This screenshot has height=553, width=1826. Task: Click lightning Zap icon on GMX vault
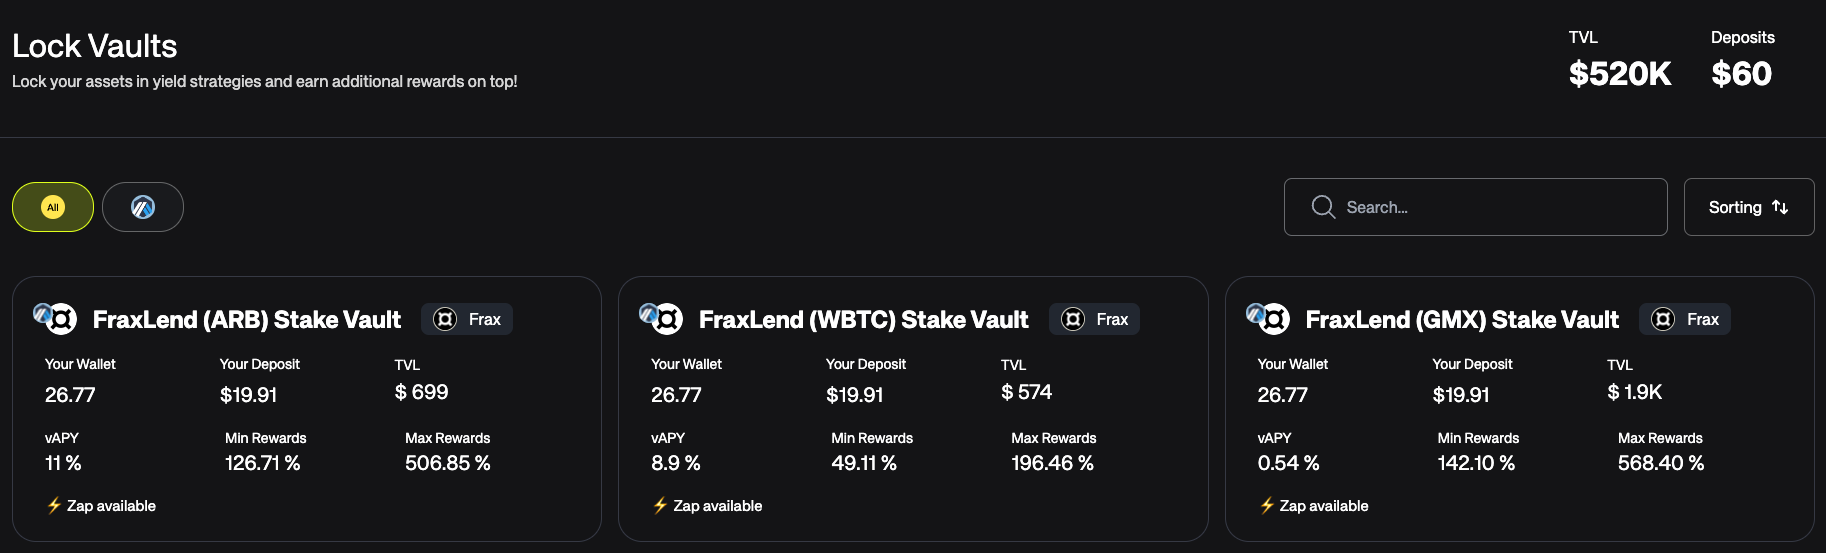(x=1267, y=506)
